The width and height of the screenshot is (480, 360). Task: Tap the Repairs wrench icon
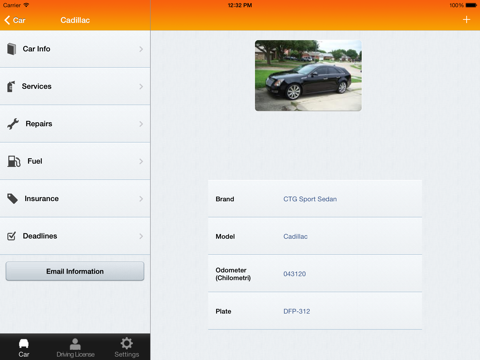13,124
